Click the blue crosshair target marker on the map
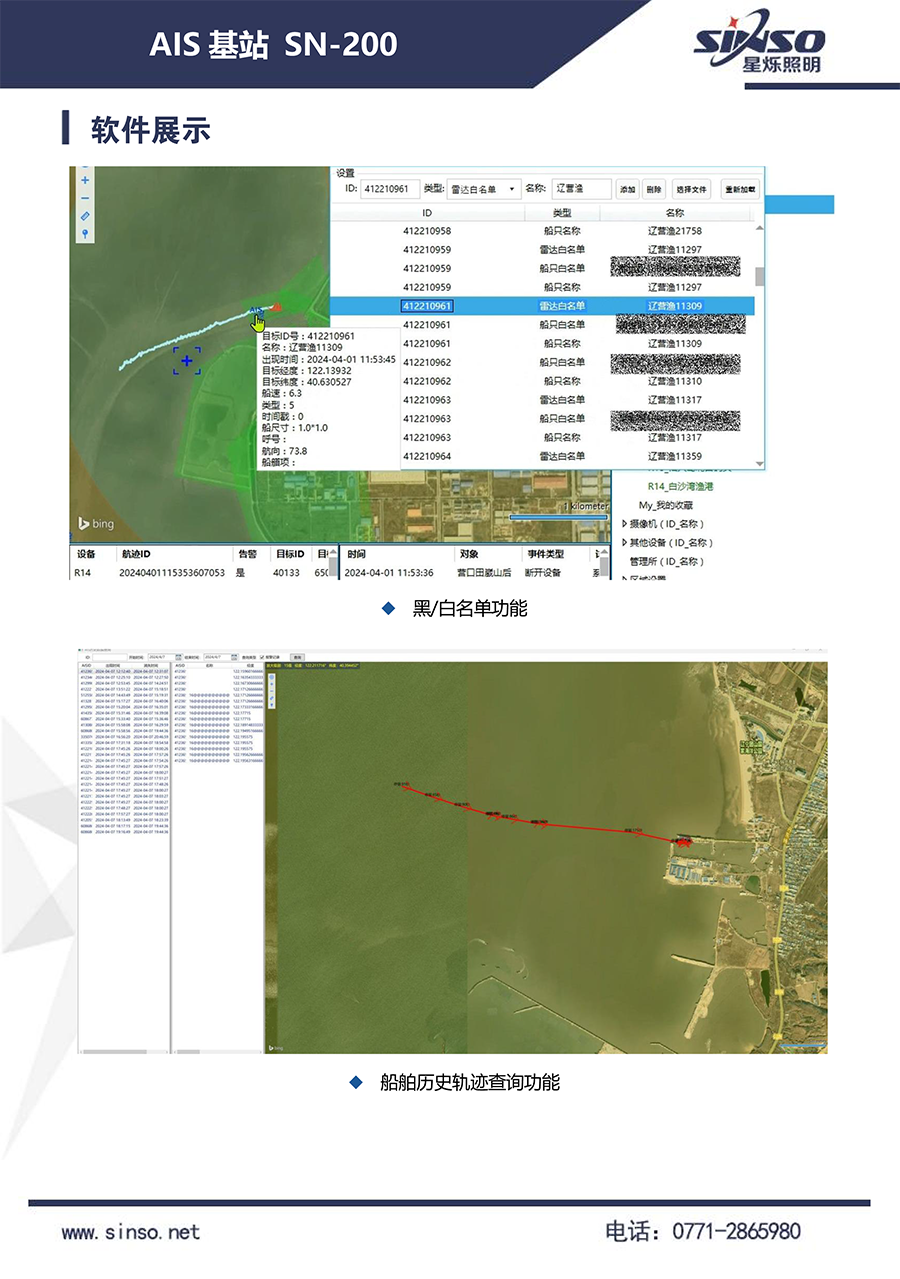This screenshot has width=900, height=1279. click(187, 360)
